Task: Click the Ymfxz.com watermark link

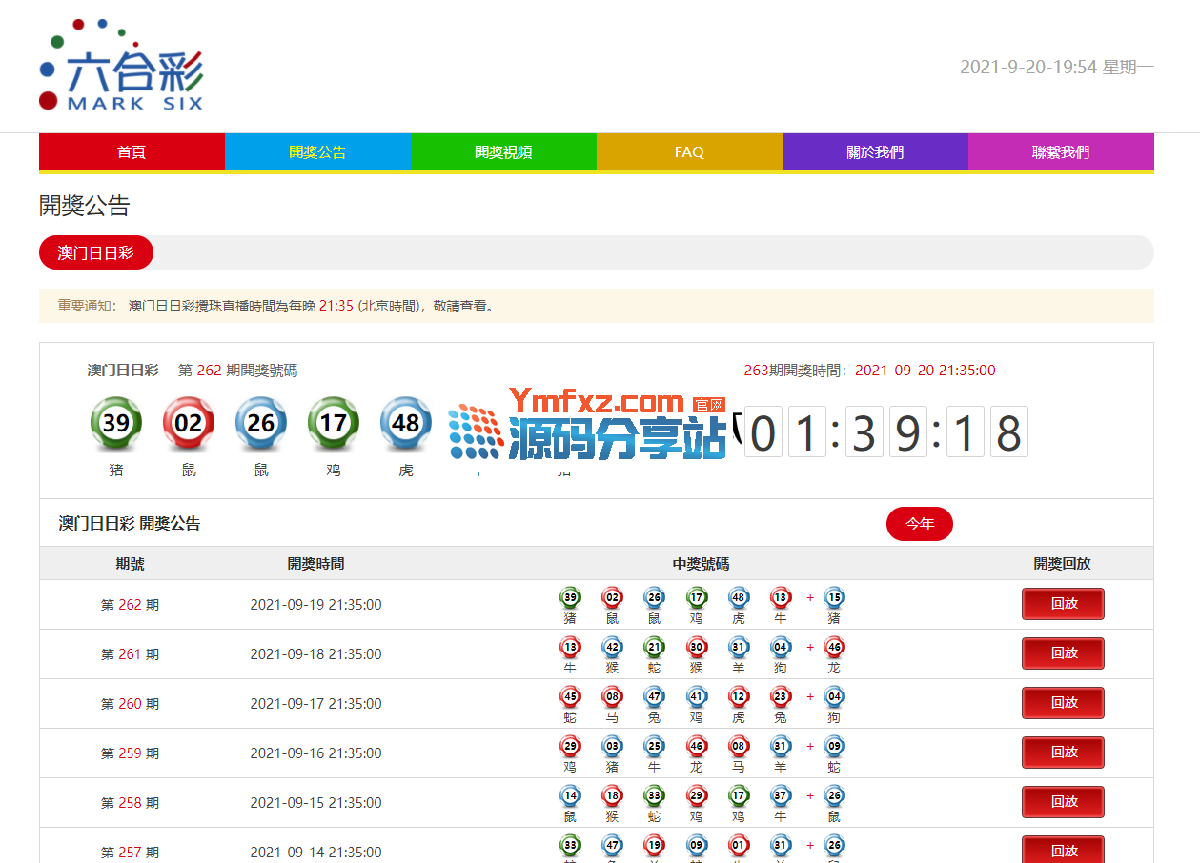Action: pyautogui.click(x=597, y=403)
